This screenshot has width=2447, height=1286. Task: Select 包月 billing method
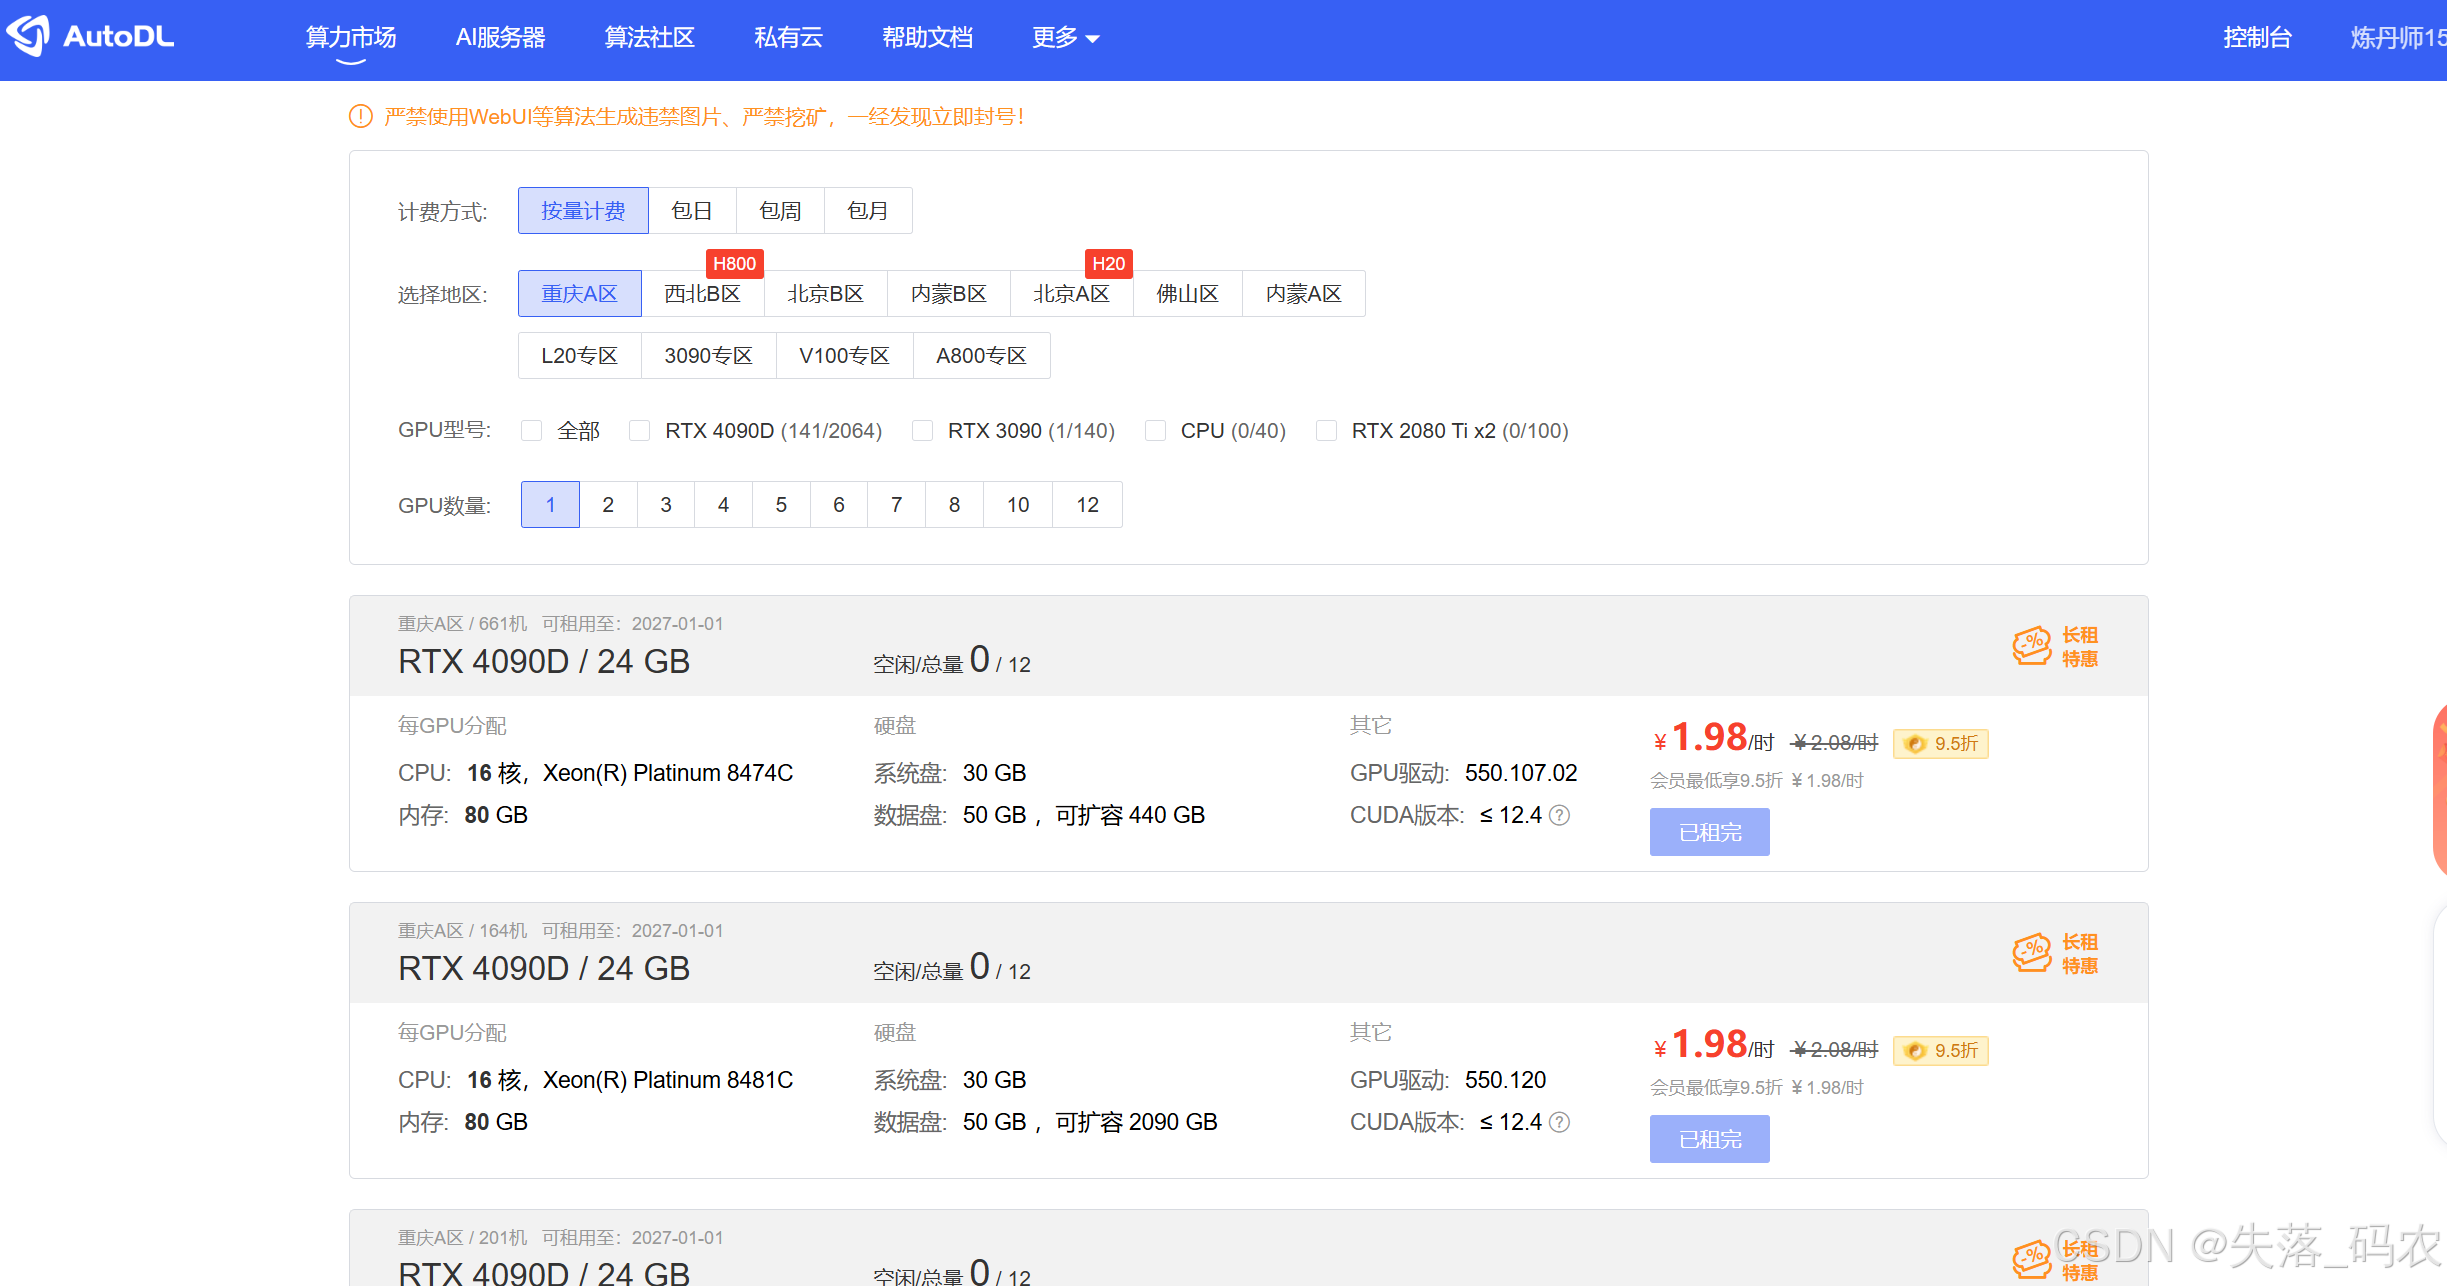[x=867, y=211]
